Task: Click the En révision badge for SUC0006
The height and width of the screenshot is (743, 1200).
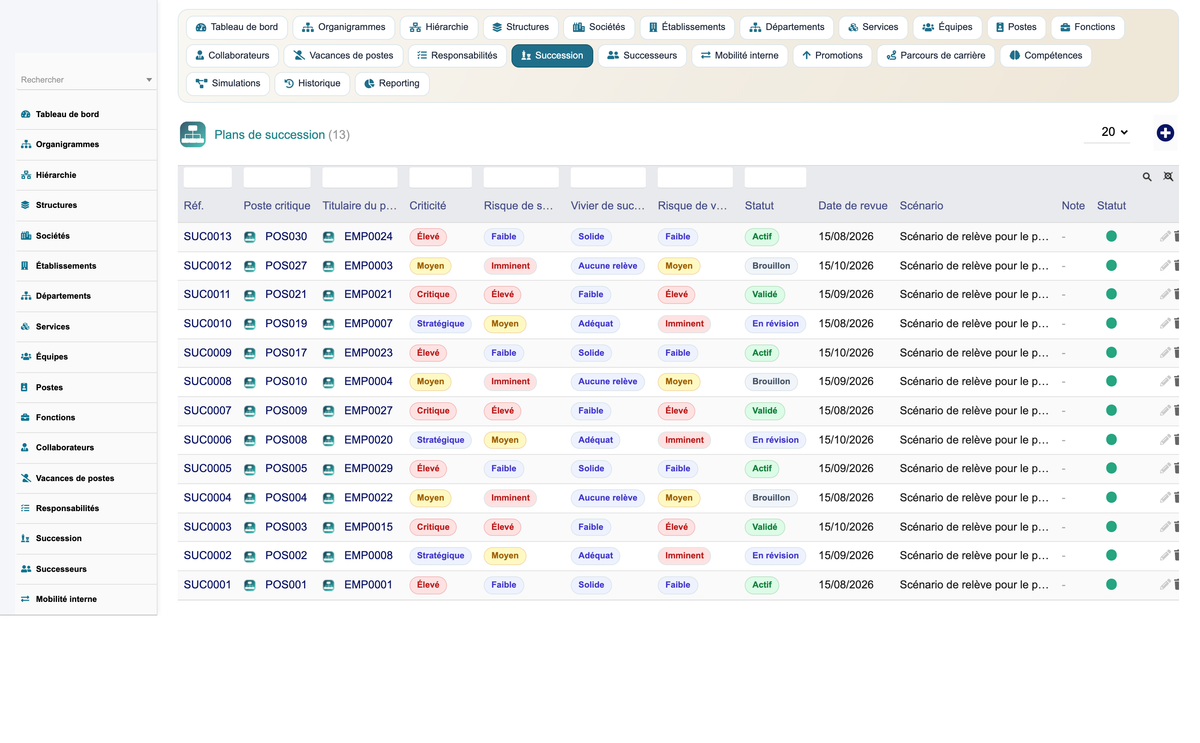Action: pos(776,440)
